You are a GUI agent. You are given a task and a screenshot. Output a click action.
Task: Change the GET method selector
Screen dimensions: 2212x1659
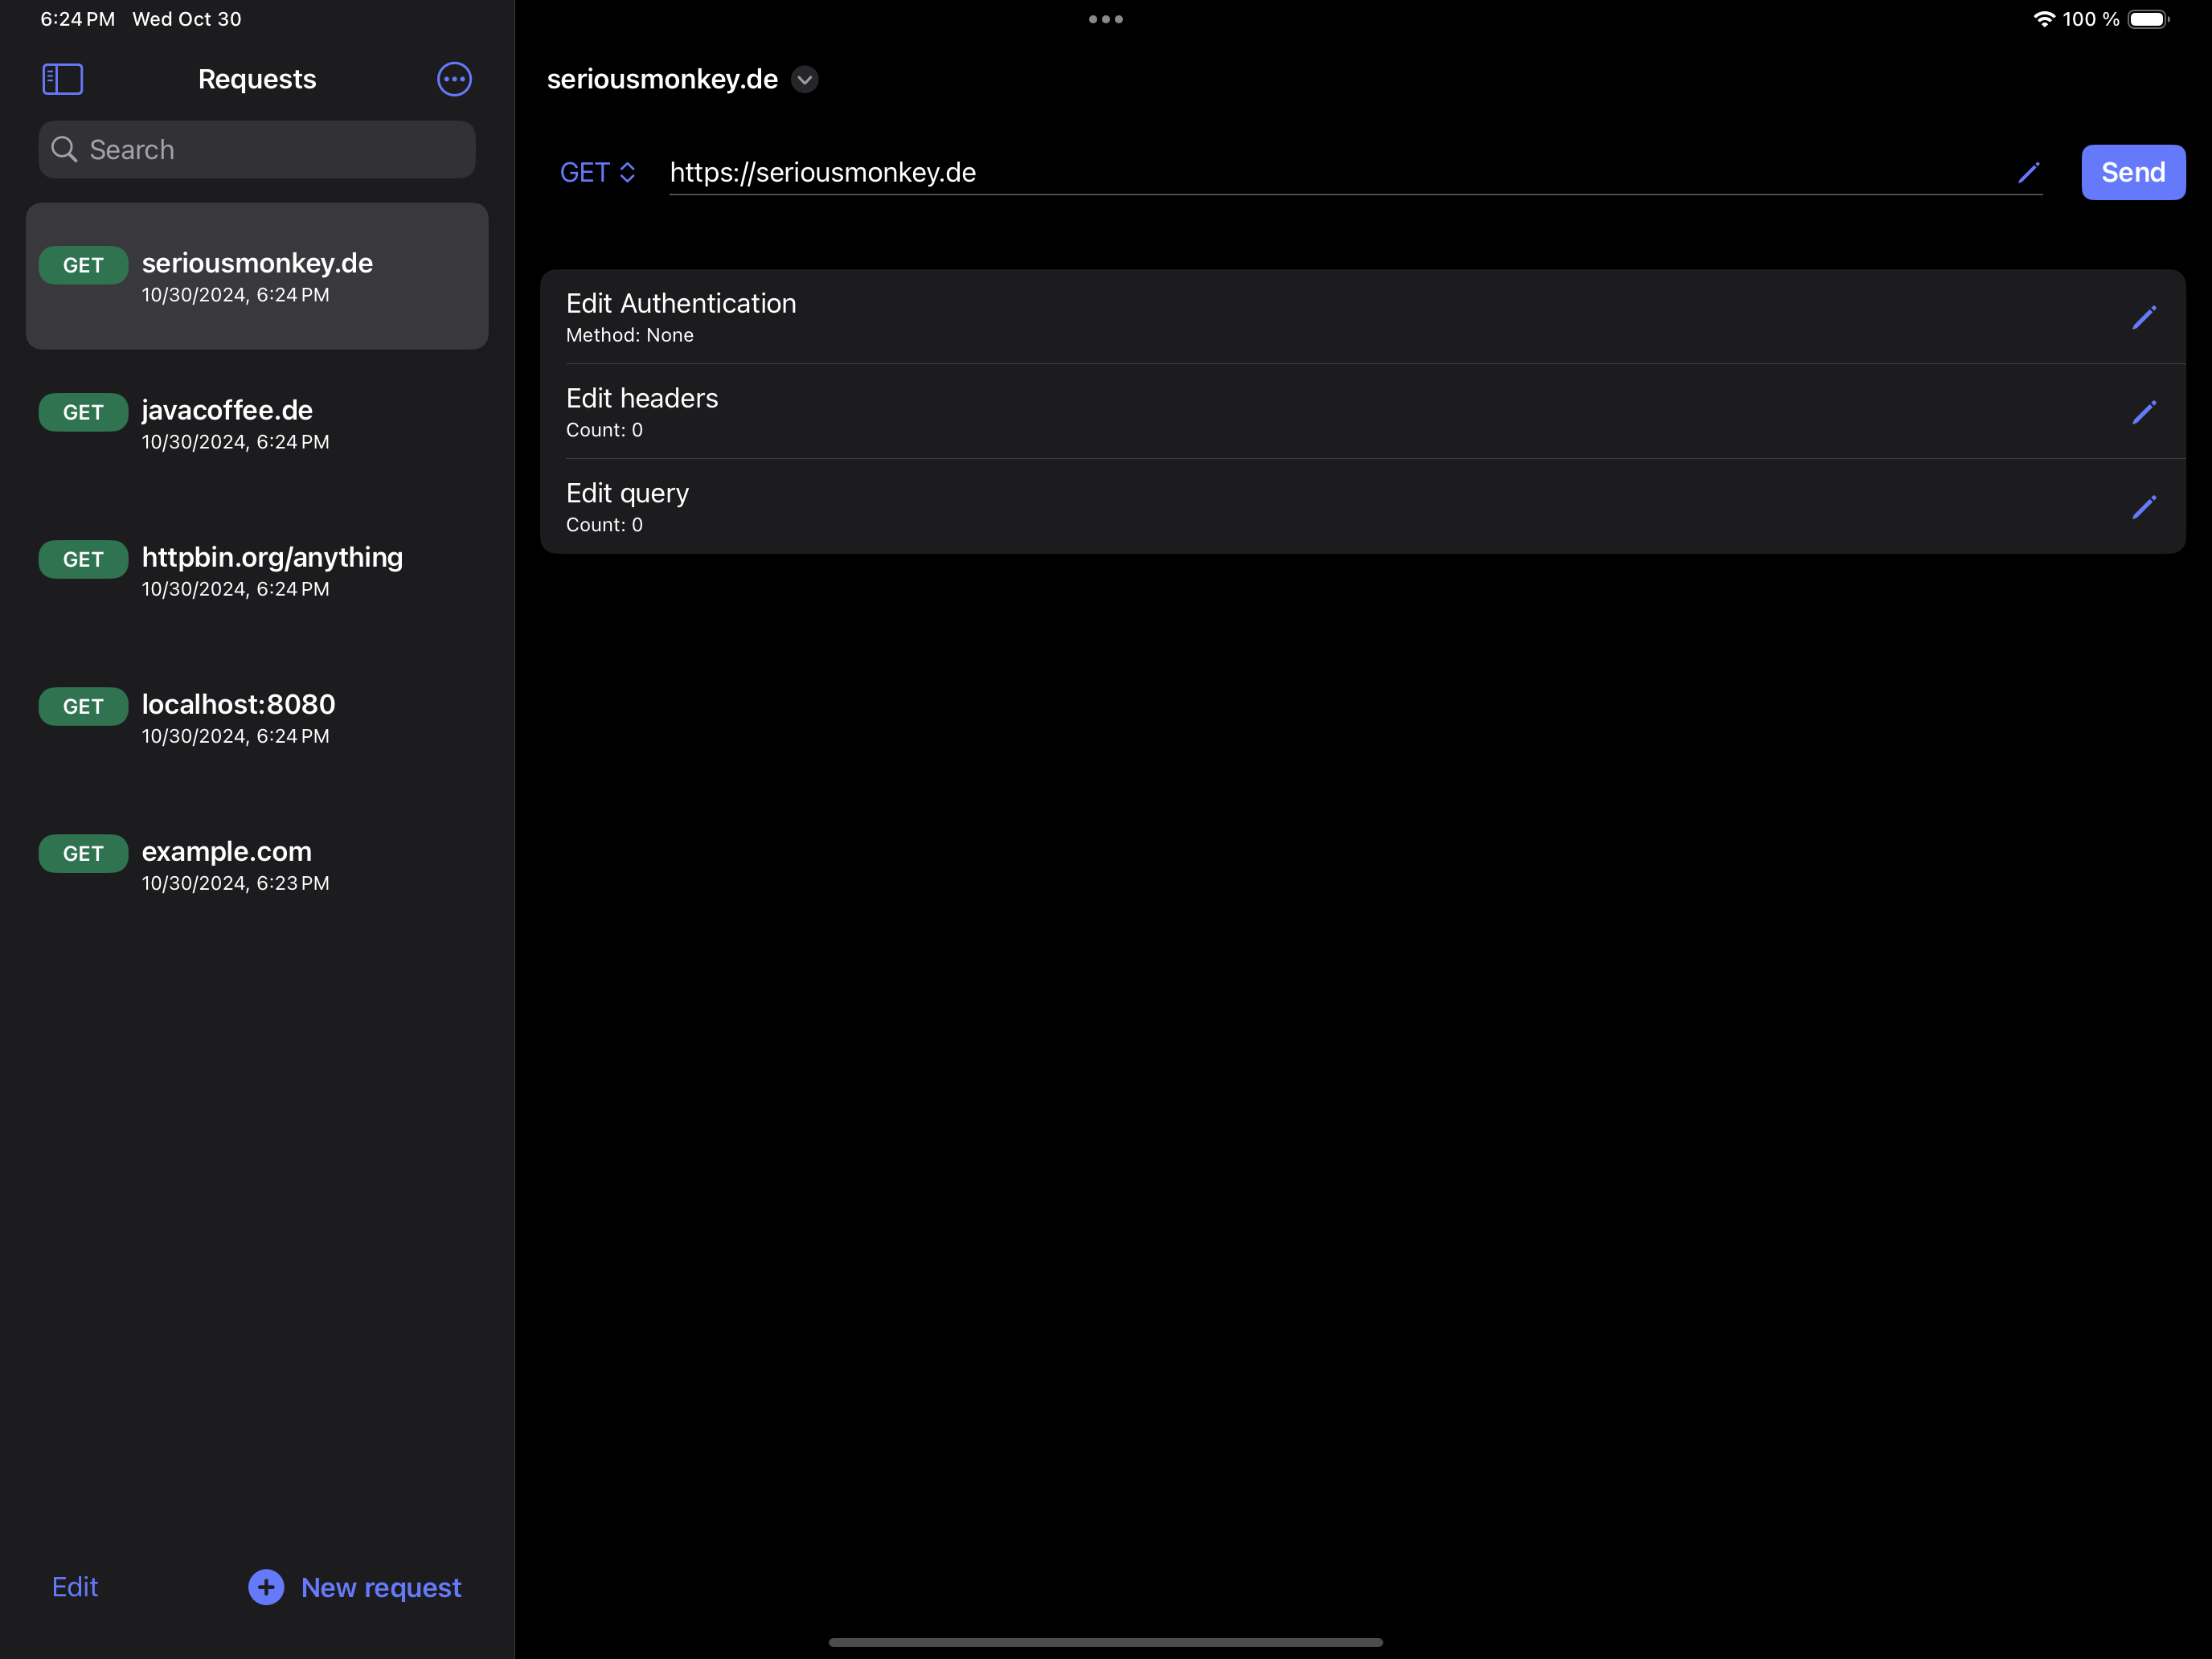(597, 172)
